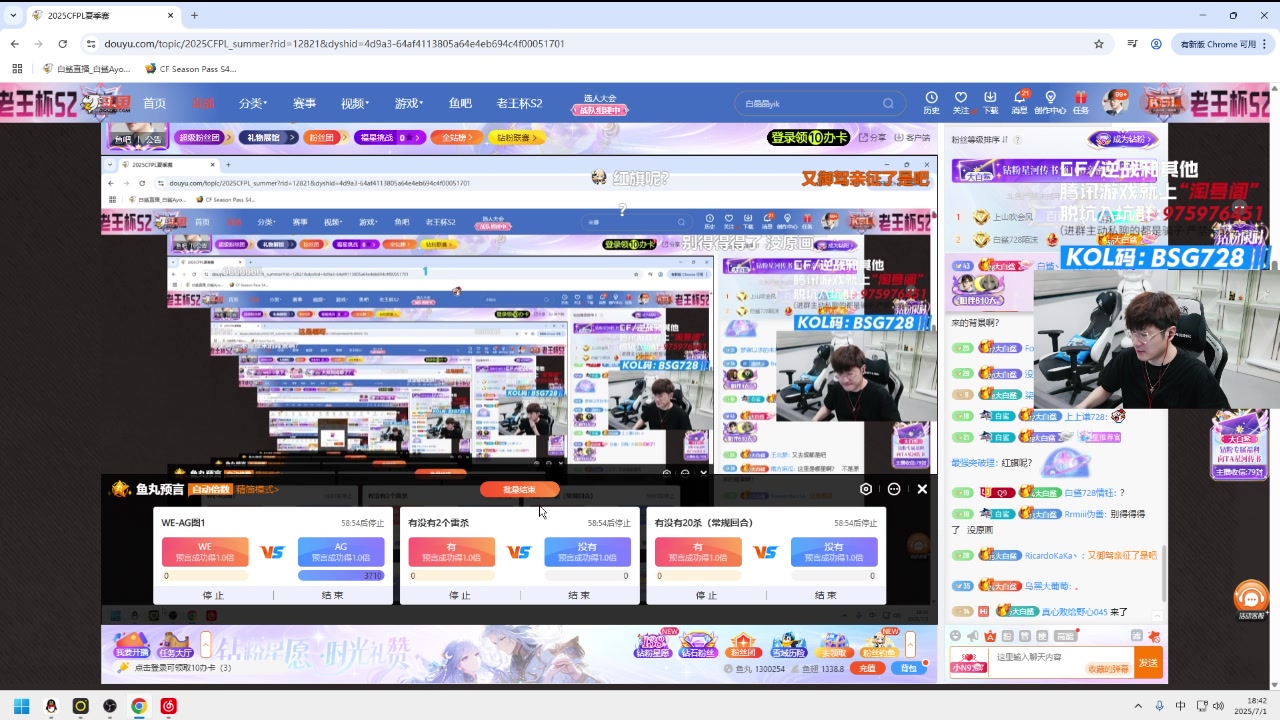The height and width of the screenshot is (720, 1280).
Task: Click the chat input field 这里输入聊天内容
Action: (x=1062, y=663)
